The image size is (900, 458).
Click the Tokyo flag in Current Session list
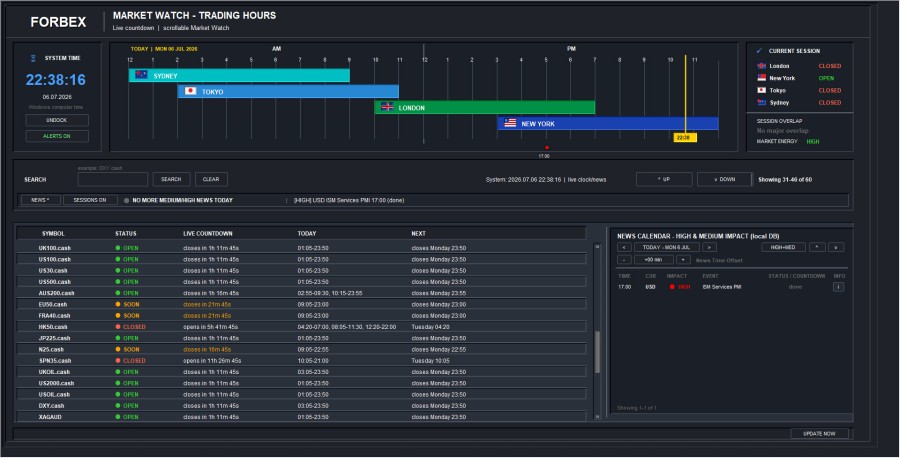762,90
